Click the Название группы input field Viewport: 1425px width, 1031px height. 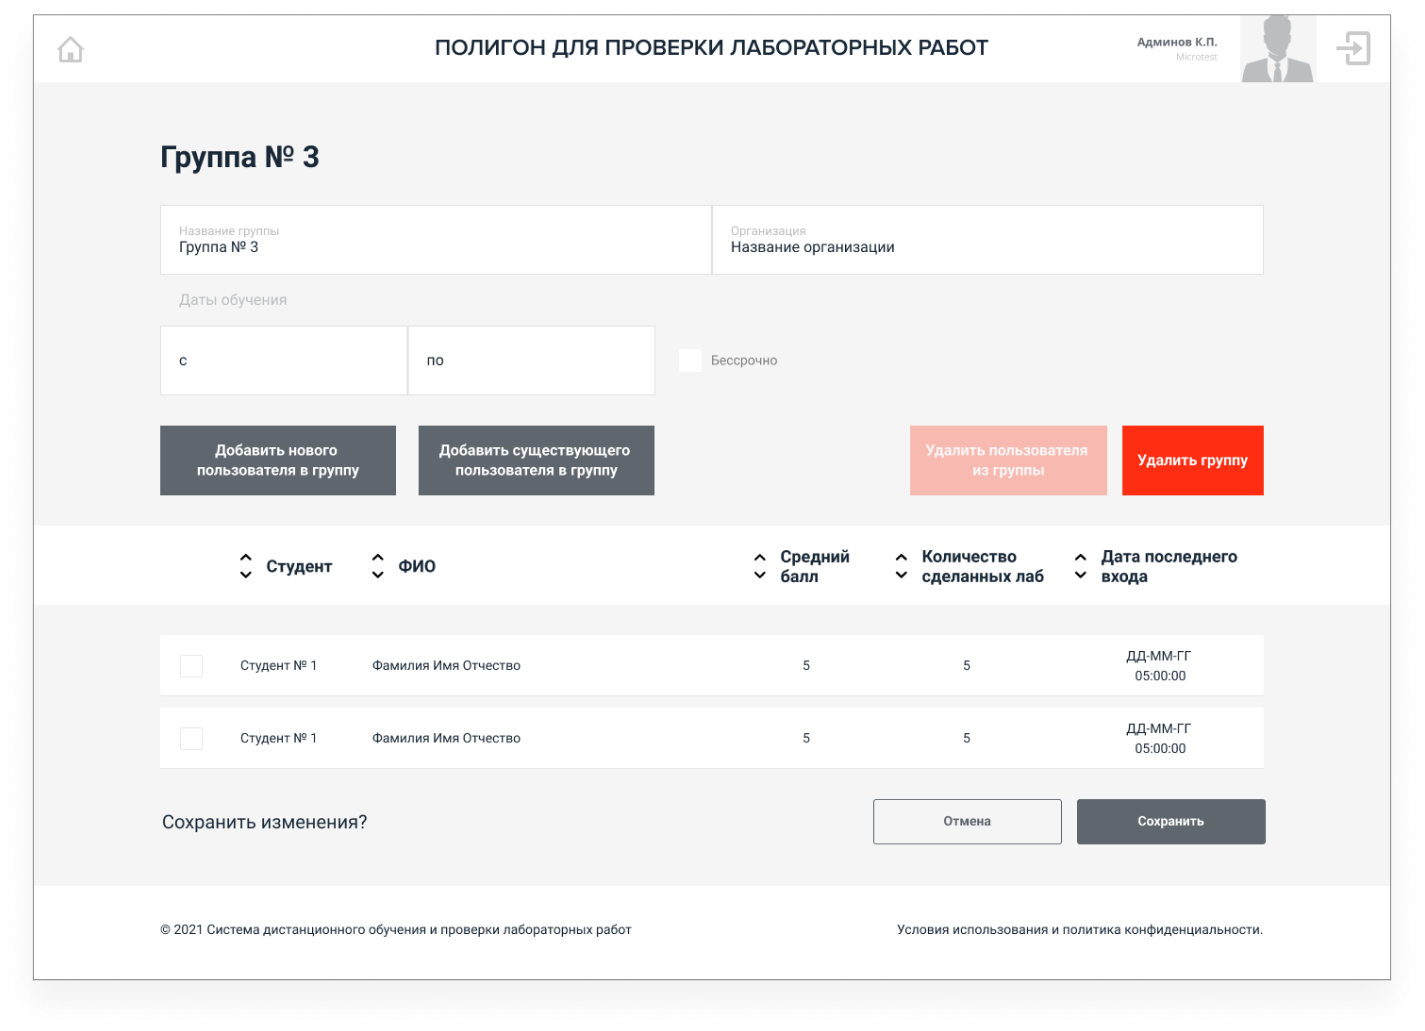point(435,240)
